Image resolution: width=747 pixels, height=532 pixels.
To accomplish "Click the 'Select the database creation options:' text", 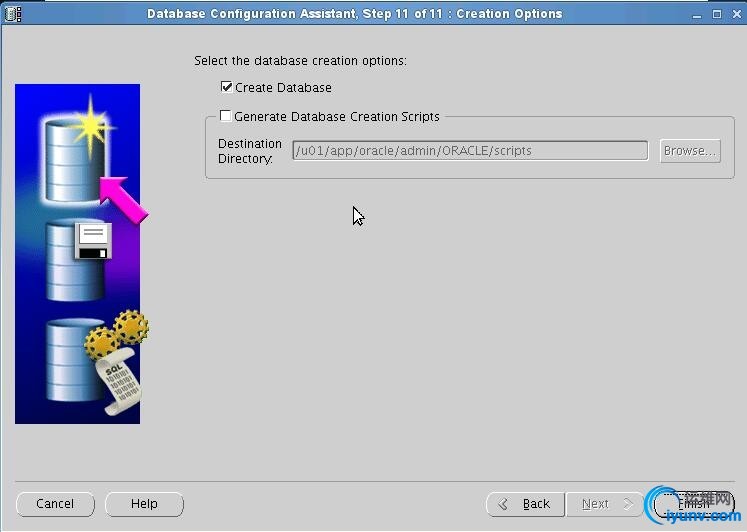I will click(x=300, y=61).
